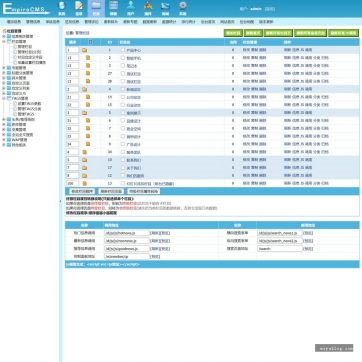The image size is (362, 362).
Task: Collapse the TAGS管理 tree node
Action: point(4,99)
